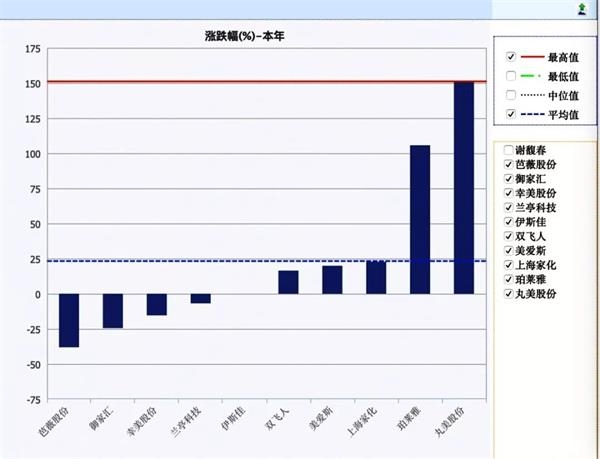Click the 珀莱雅 x-axis label
Viewport: 600px width, 459px height.
(x=409, y=418)
